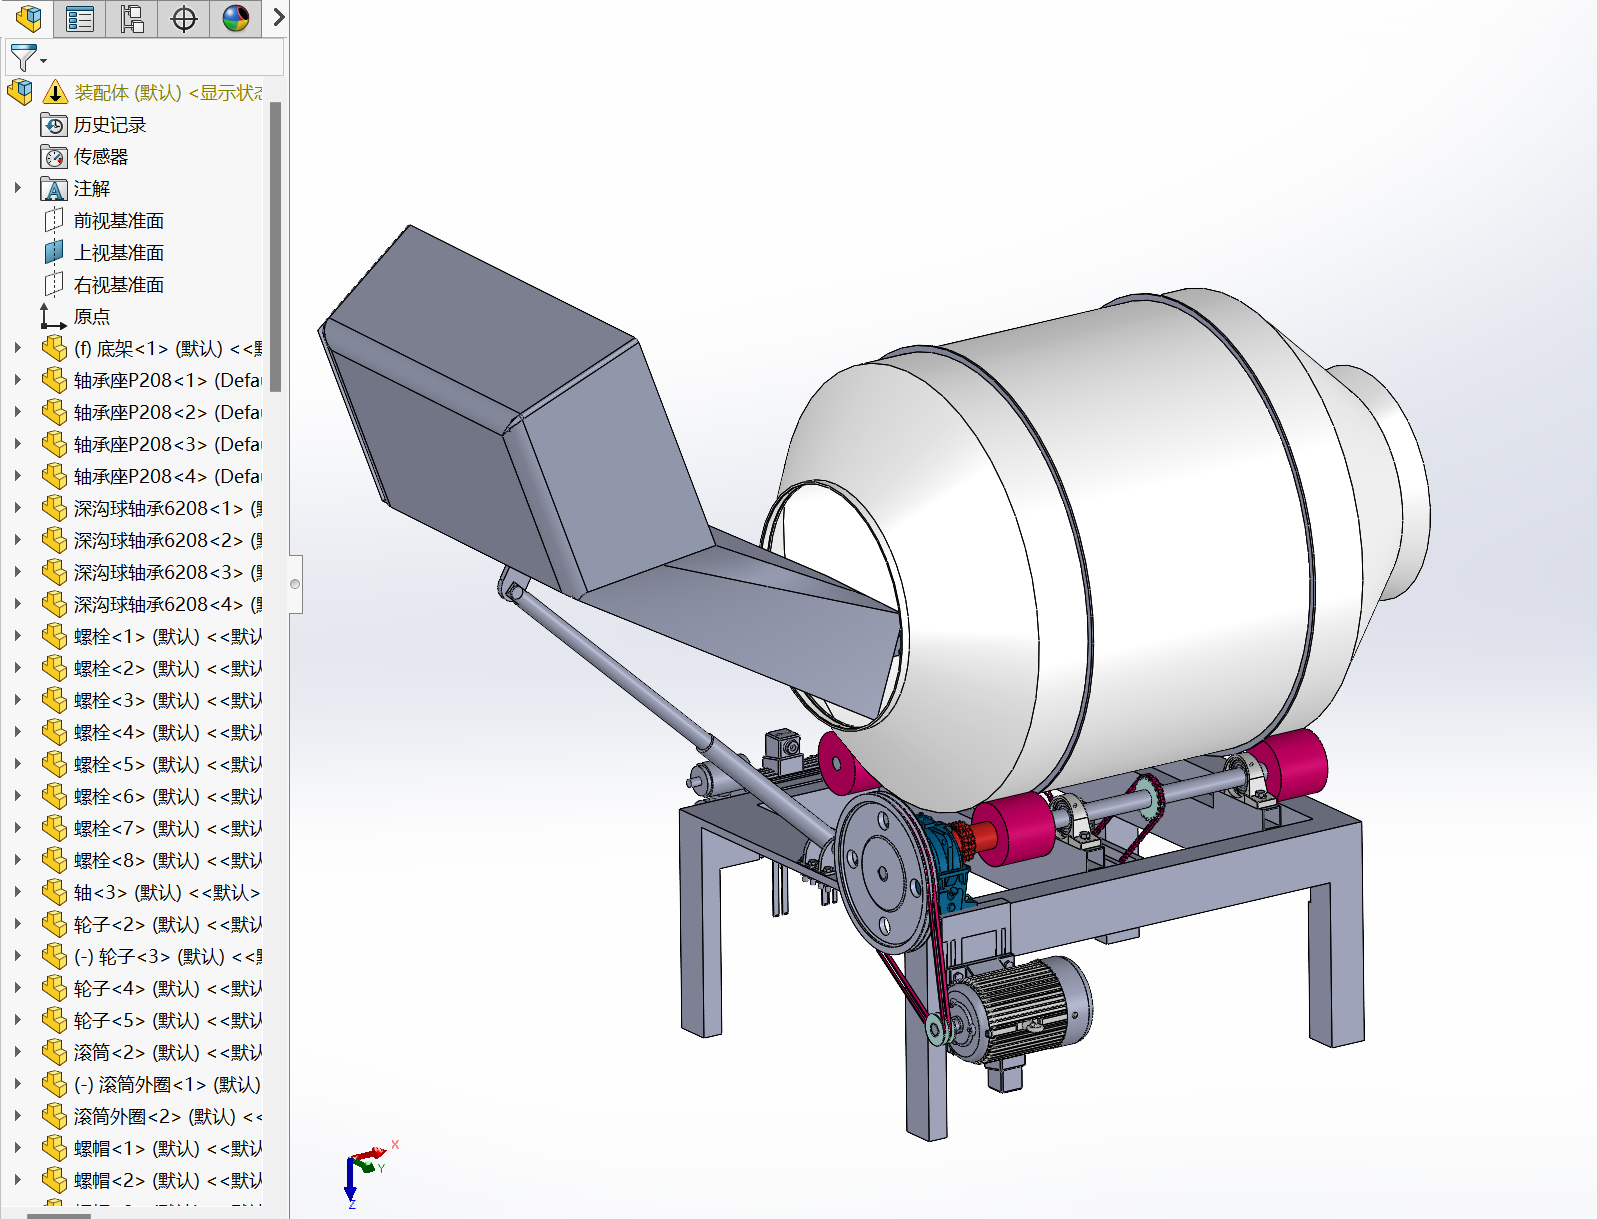Click the 上视基准面 plane icon

[x=54, y=253]
